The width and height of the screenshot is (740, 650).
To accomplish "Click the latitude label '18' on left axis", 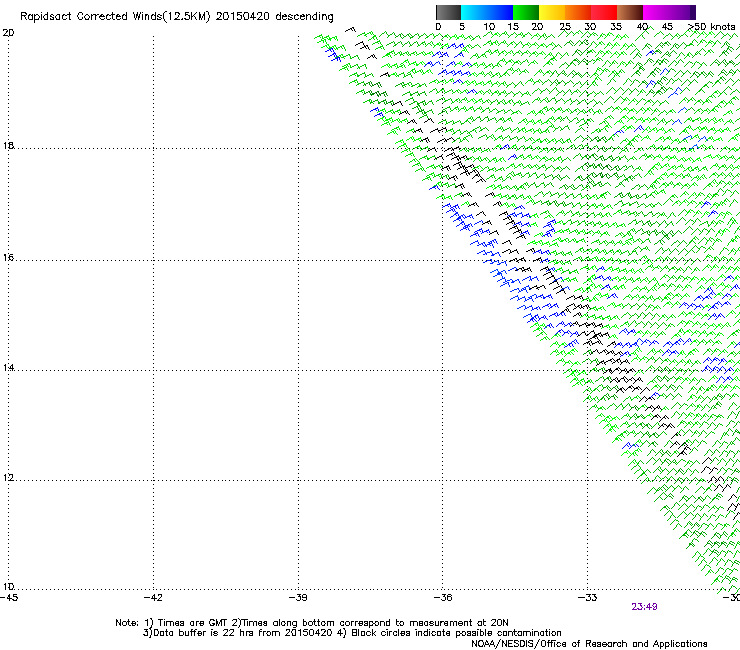I will 8,145.
